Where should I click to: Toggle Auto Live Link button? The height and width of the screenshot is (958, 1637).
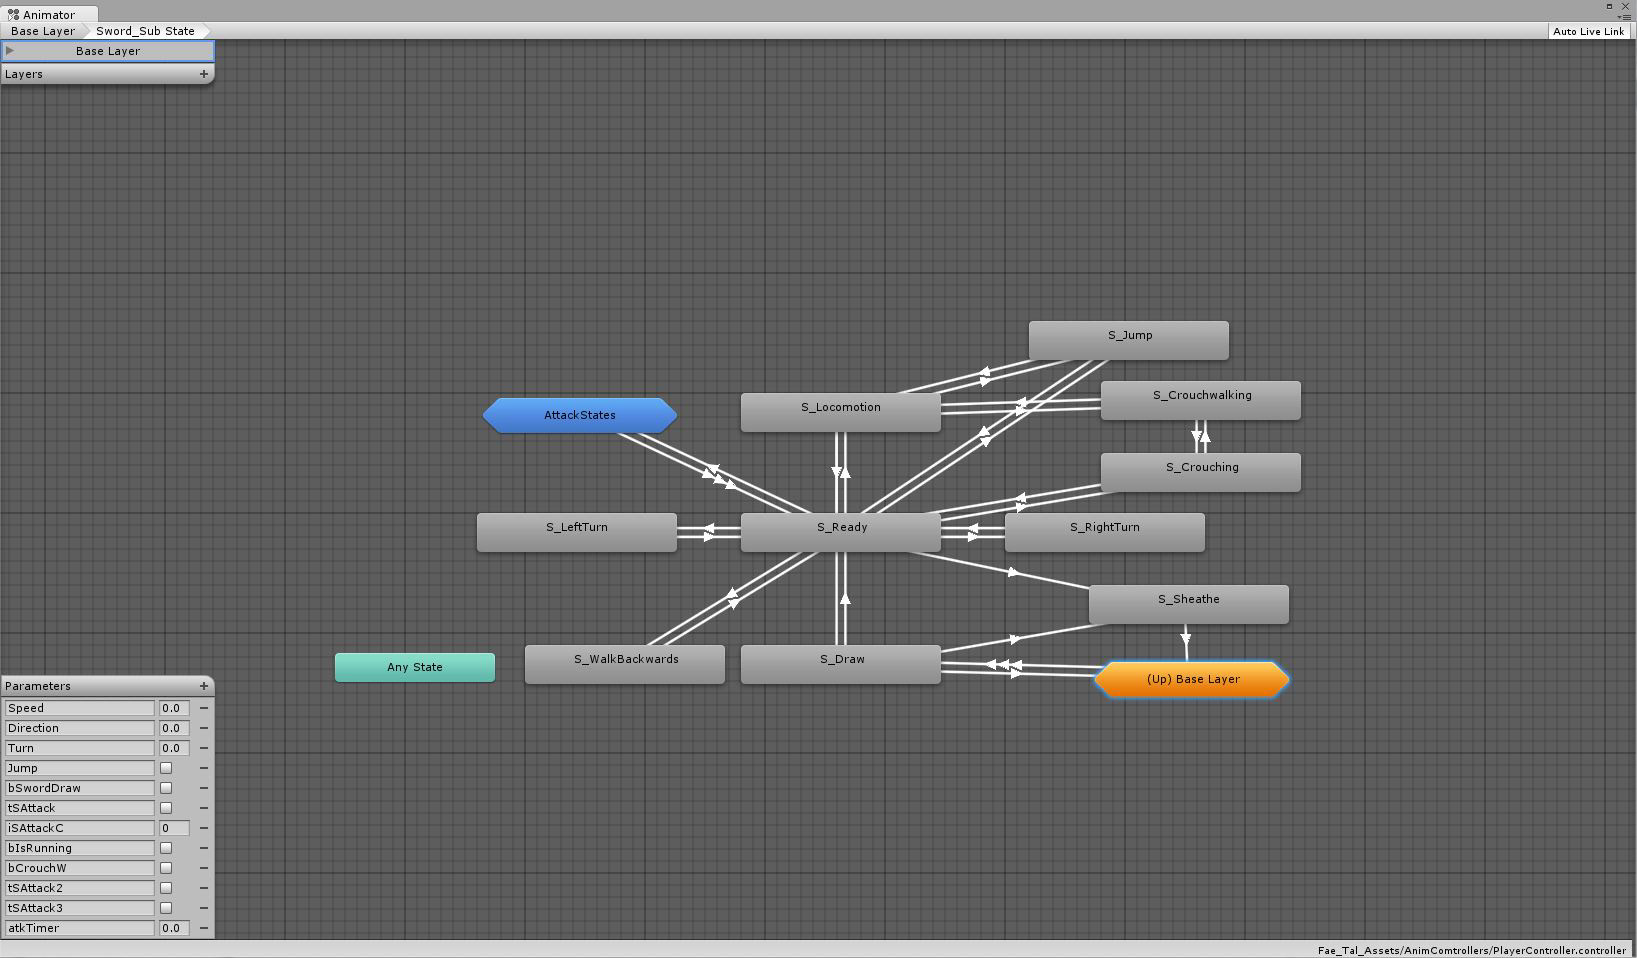click(1588, 31)
